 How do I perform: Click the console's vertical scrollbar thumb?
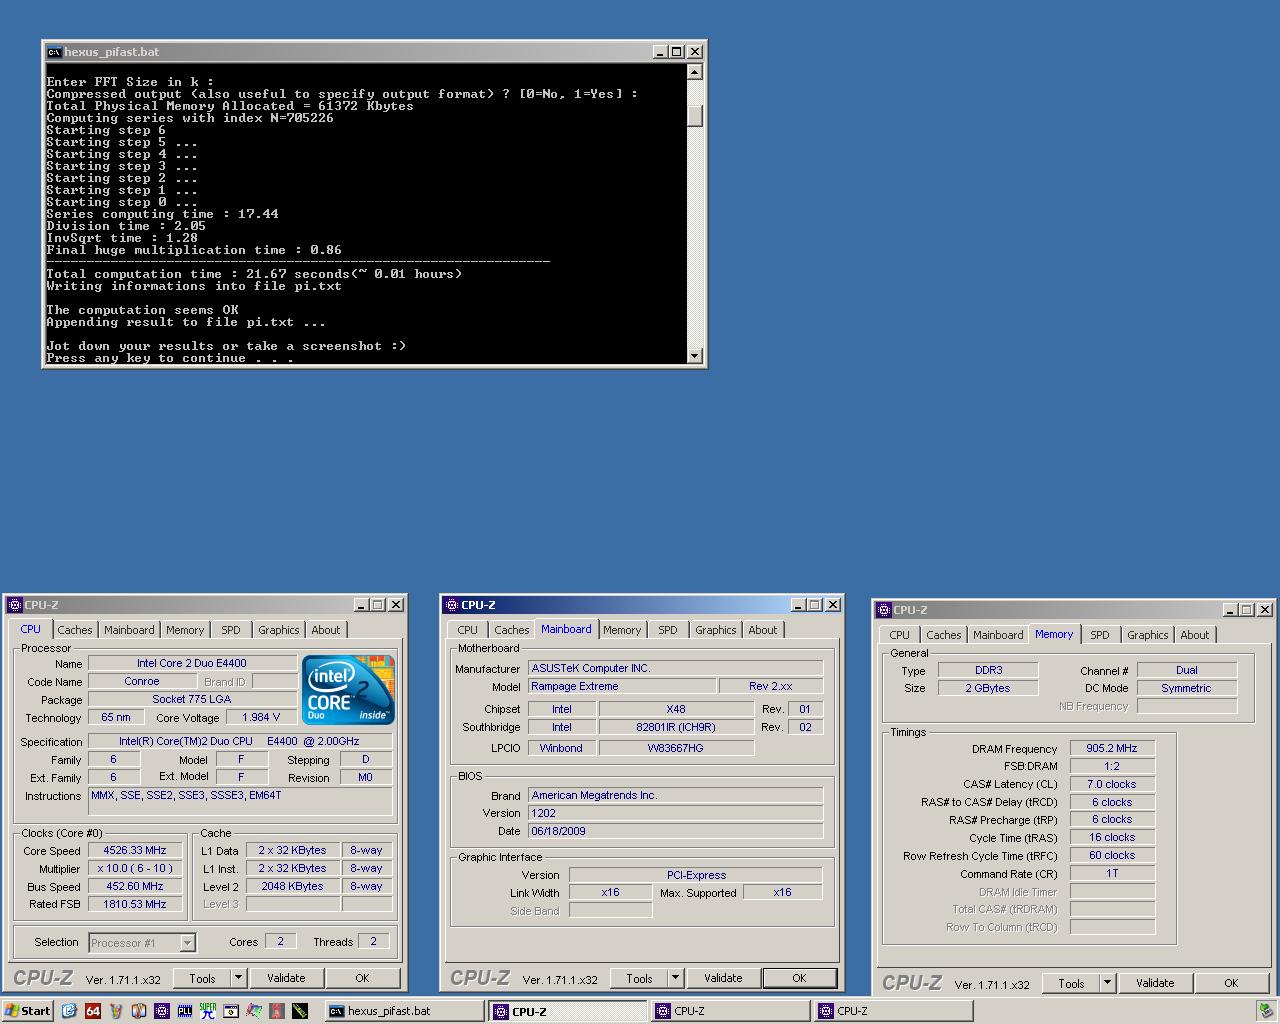[695, 115]
